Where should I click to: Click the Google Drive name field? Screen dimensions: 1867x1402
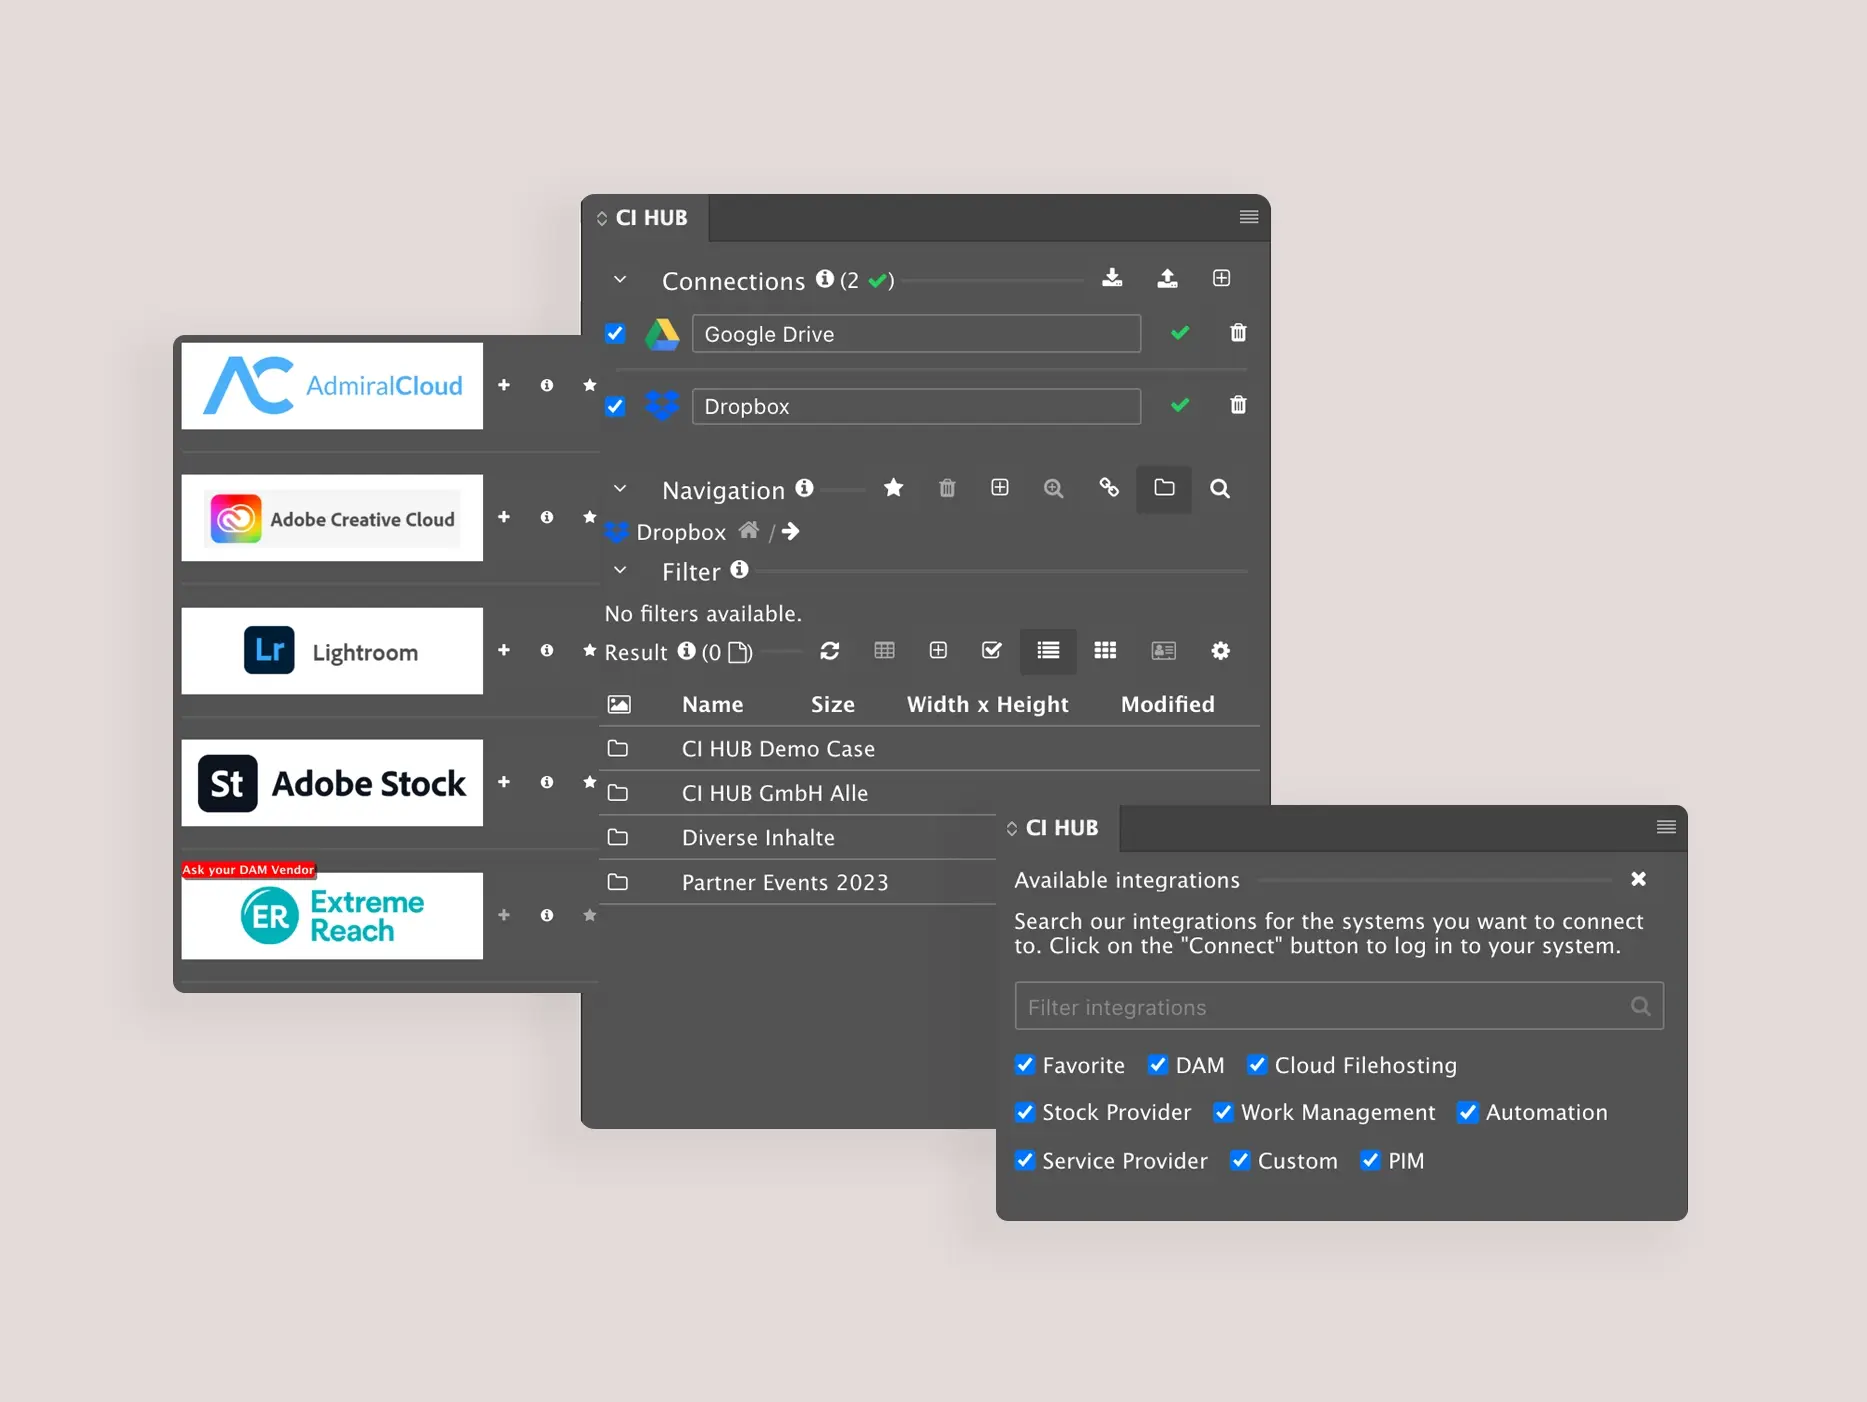tap(916, 333)
